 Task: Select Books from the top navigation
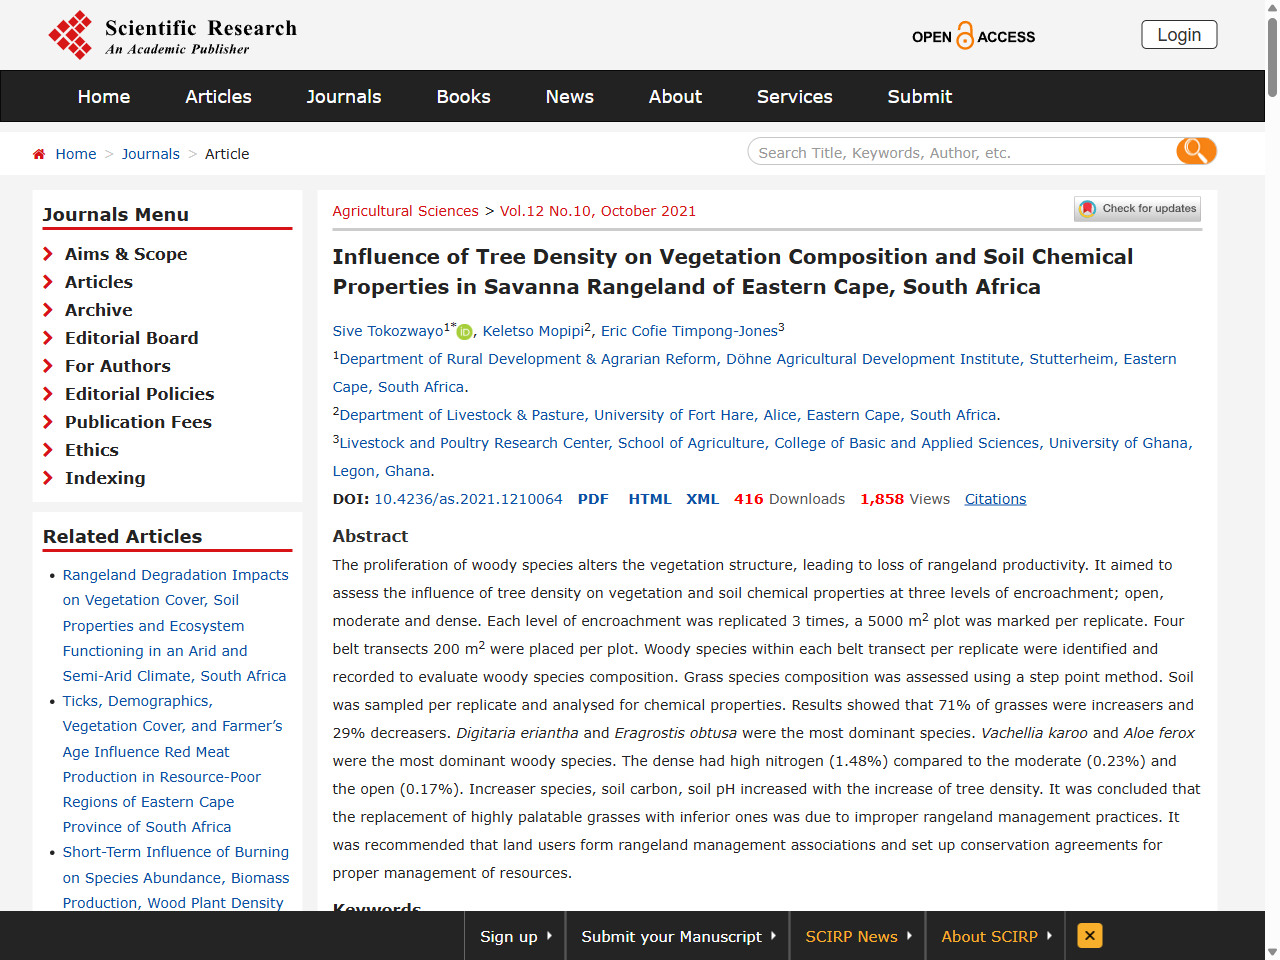[463, 96]
